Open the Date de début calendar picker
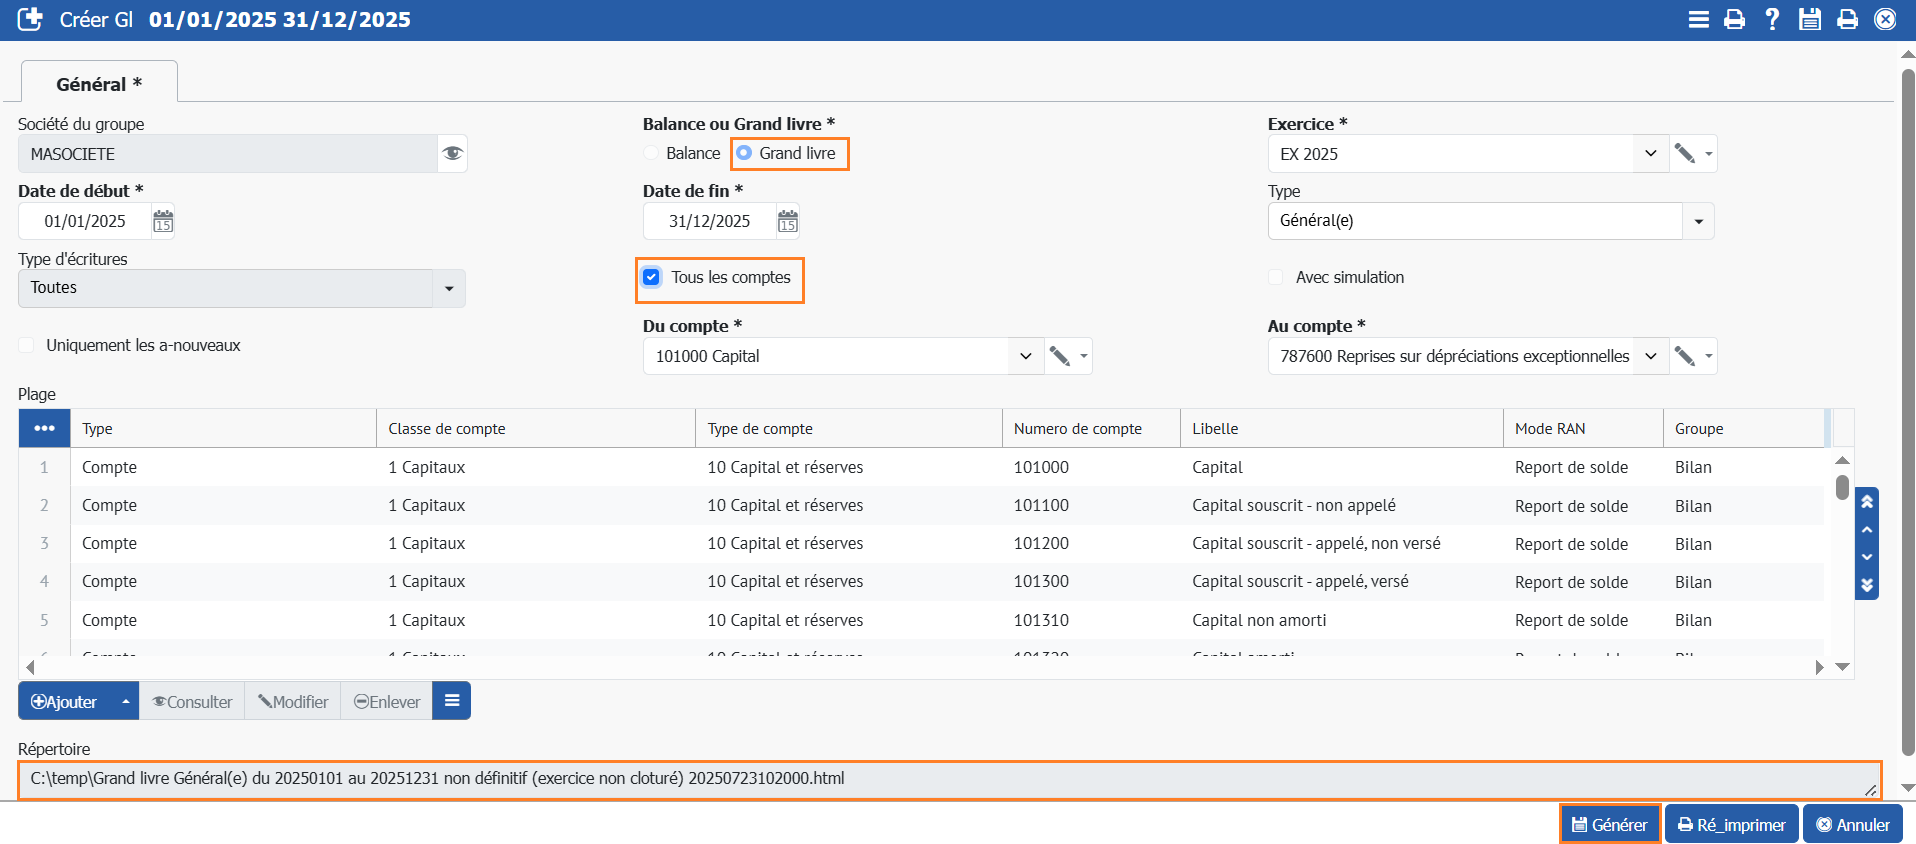This screenshot has width=1916, height=844. (x=163, y=221)
